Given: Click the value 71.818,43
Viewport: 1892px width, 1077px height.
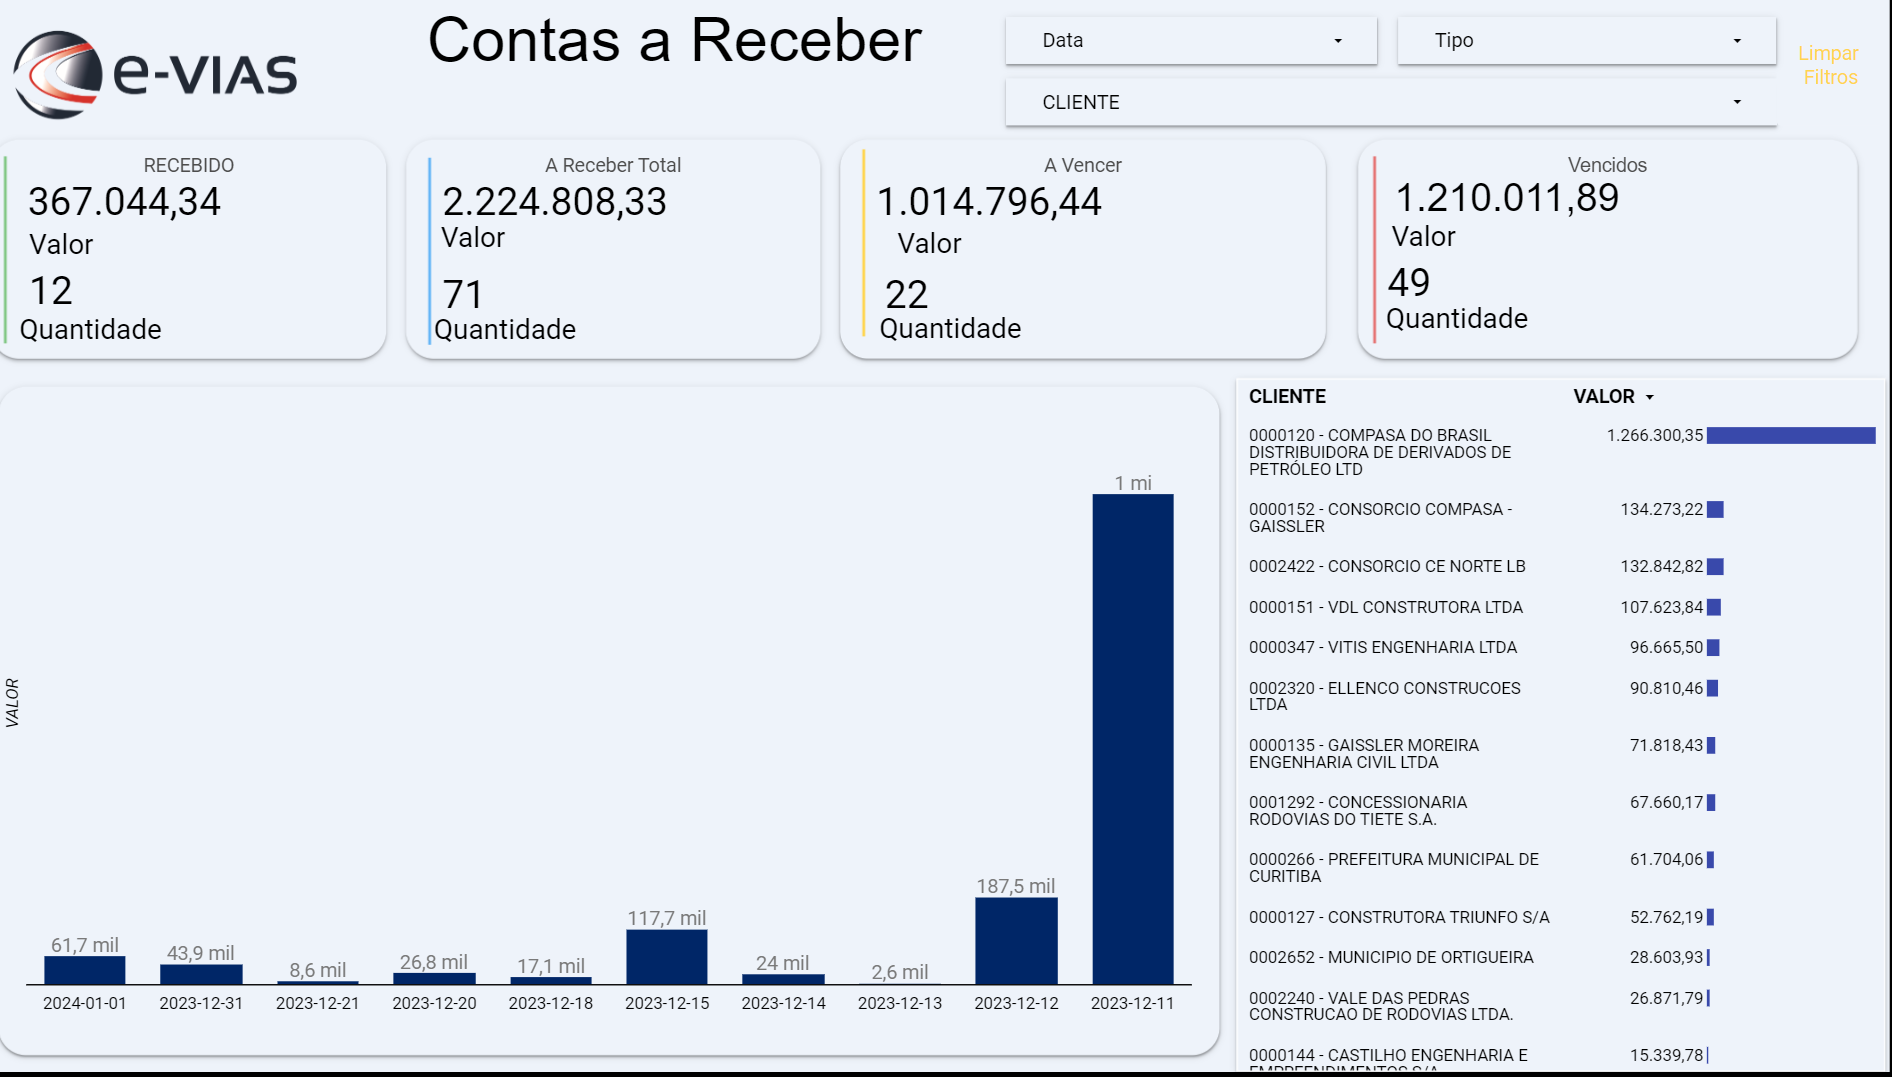Looking at the screenshot, I should [x=1666, y=746].
